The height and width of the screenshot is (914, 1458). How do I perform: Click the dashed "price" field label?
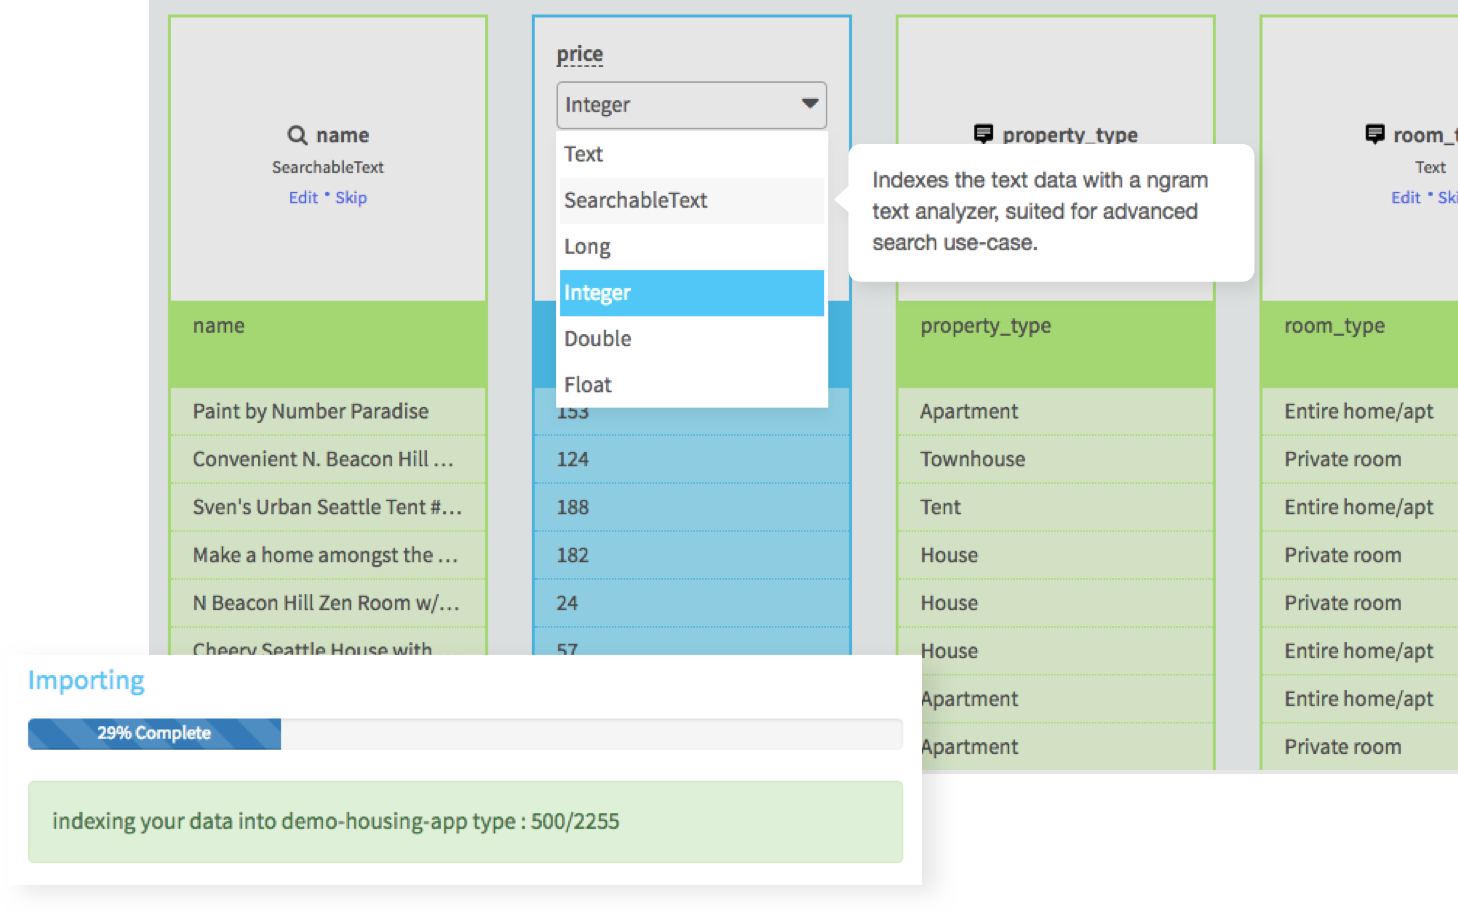click(579, 53)
